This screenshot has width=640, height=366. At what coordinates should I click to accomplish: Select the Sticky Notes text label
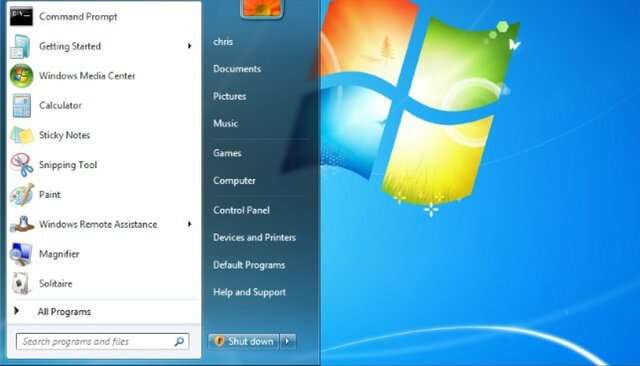[x=64, y=135]
